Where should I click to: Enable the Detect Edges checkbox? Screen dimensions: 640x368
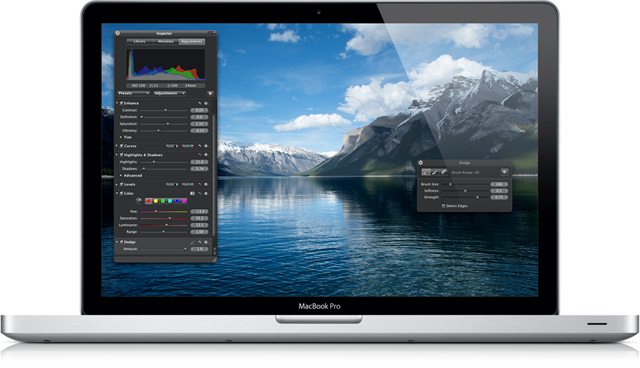(443, 206)
